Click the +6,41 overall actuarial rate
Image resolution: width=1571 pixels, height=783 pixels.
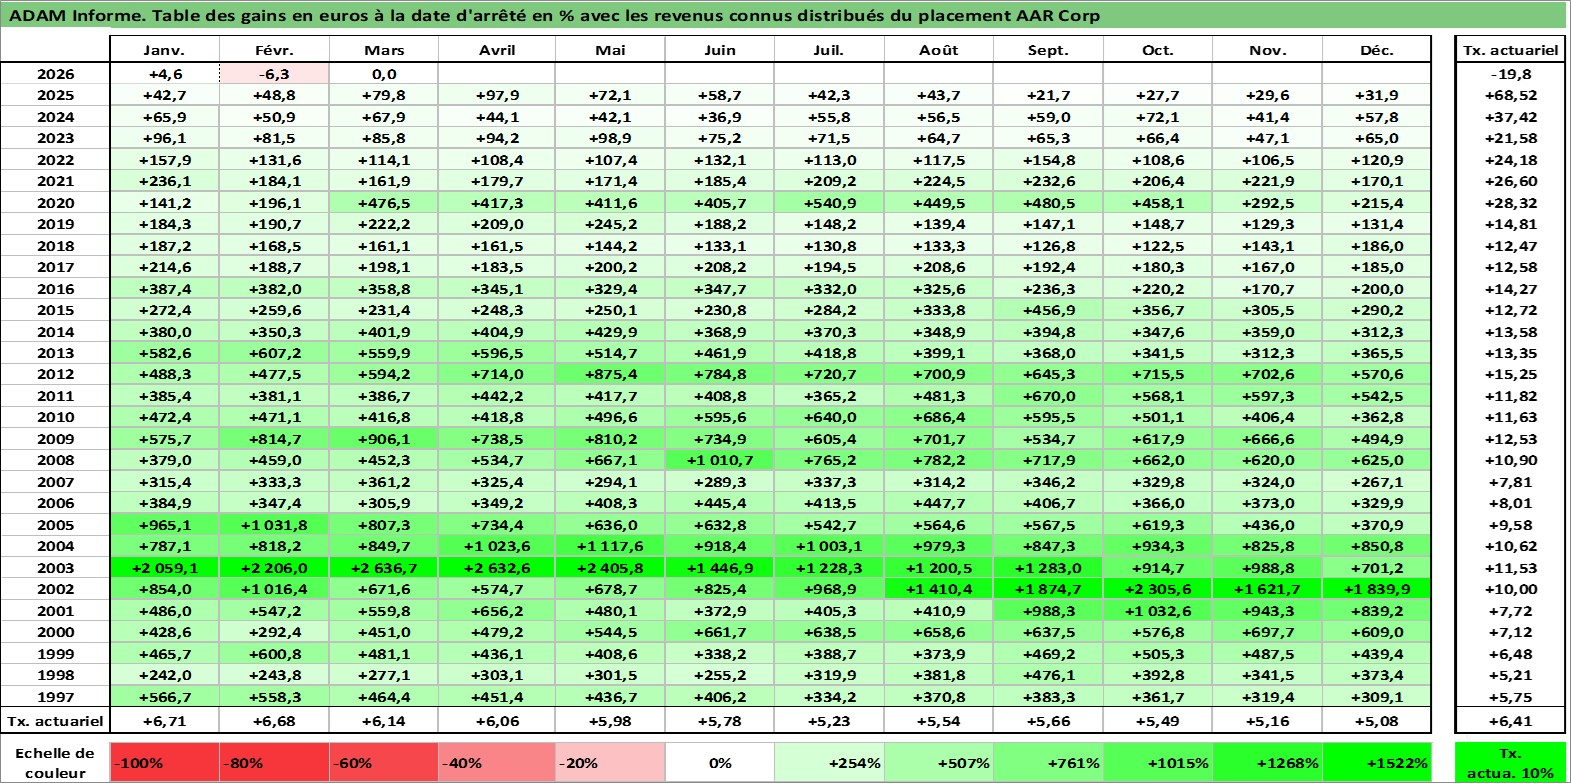click(x=1510, y=721)
